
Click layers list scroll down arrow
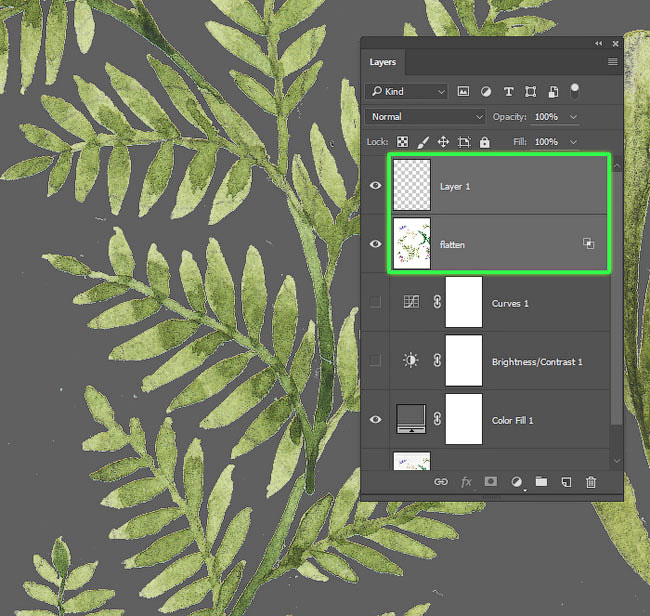(617, 461)
